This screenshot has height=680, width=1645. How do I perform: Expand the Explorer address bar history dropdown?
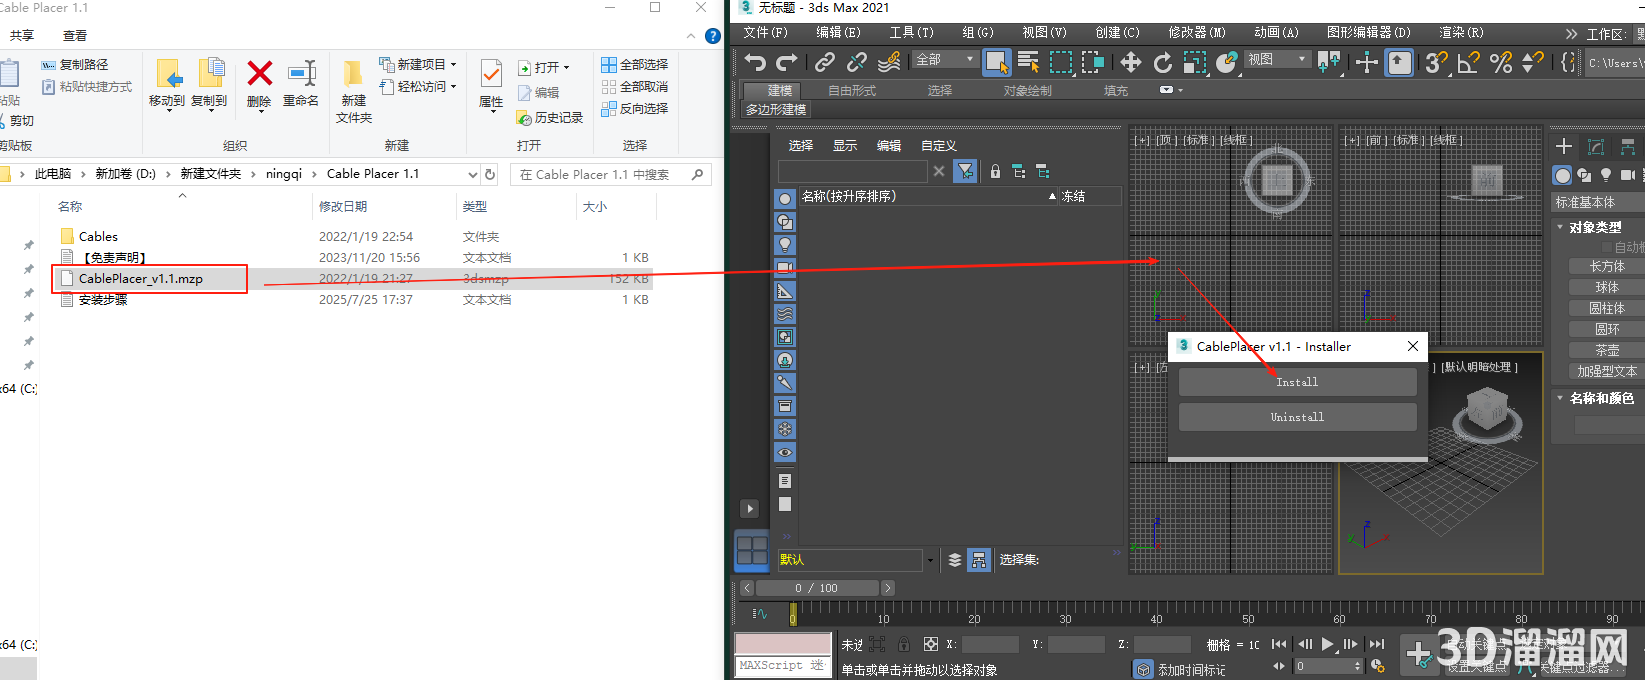(473, 174)
